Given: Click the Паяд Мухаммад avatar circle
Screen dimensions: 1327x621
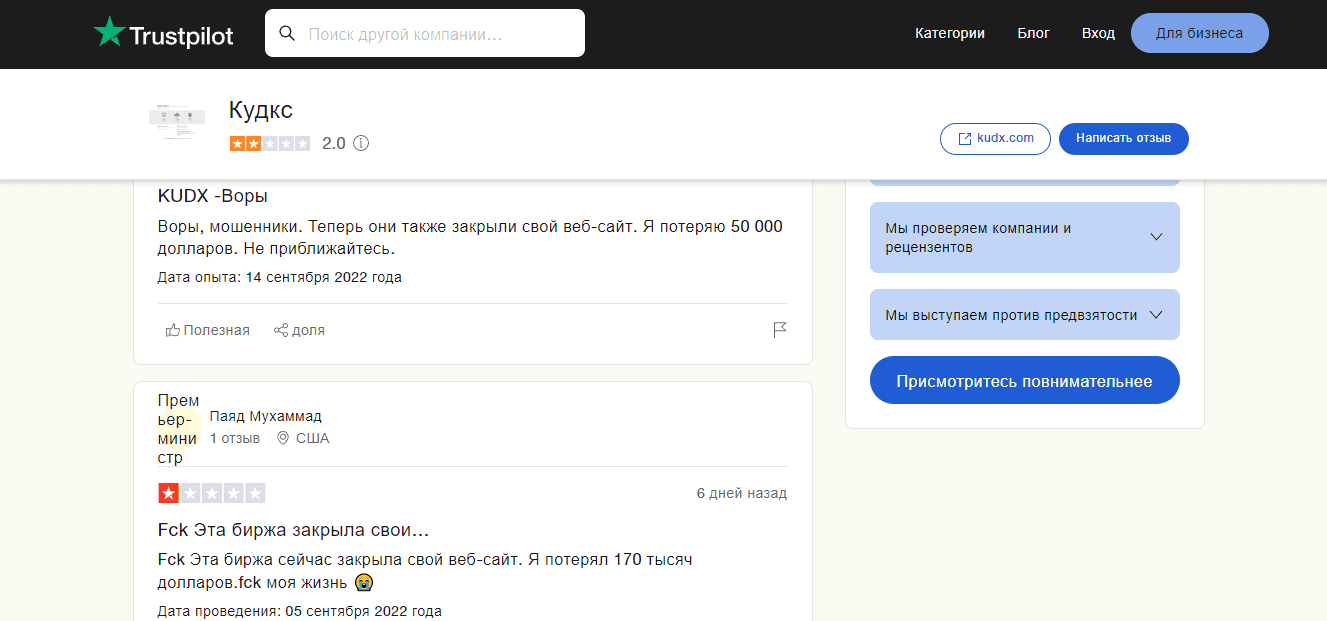Looking at the screenshot, I should 179,429.
